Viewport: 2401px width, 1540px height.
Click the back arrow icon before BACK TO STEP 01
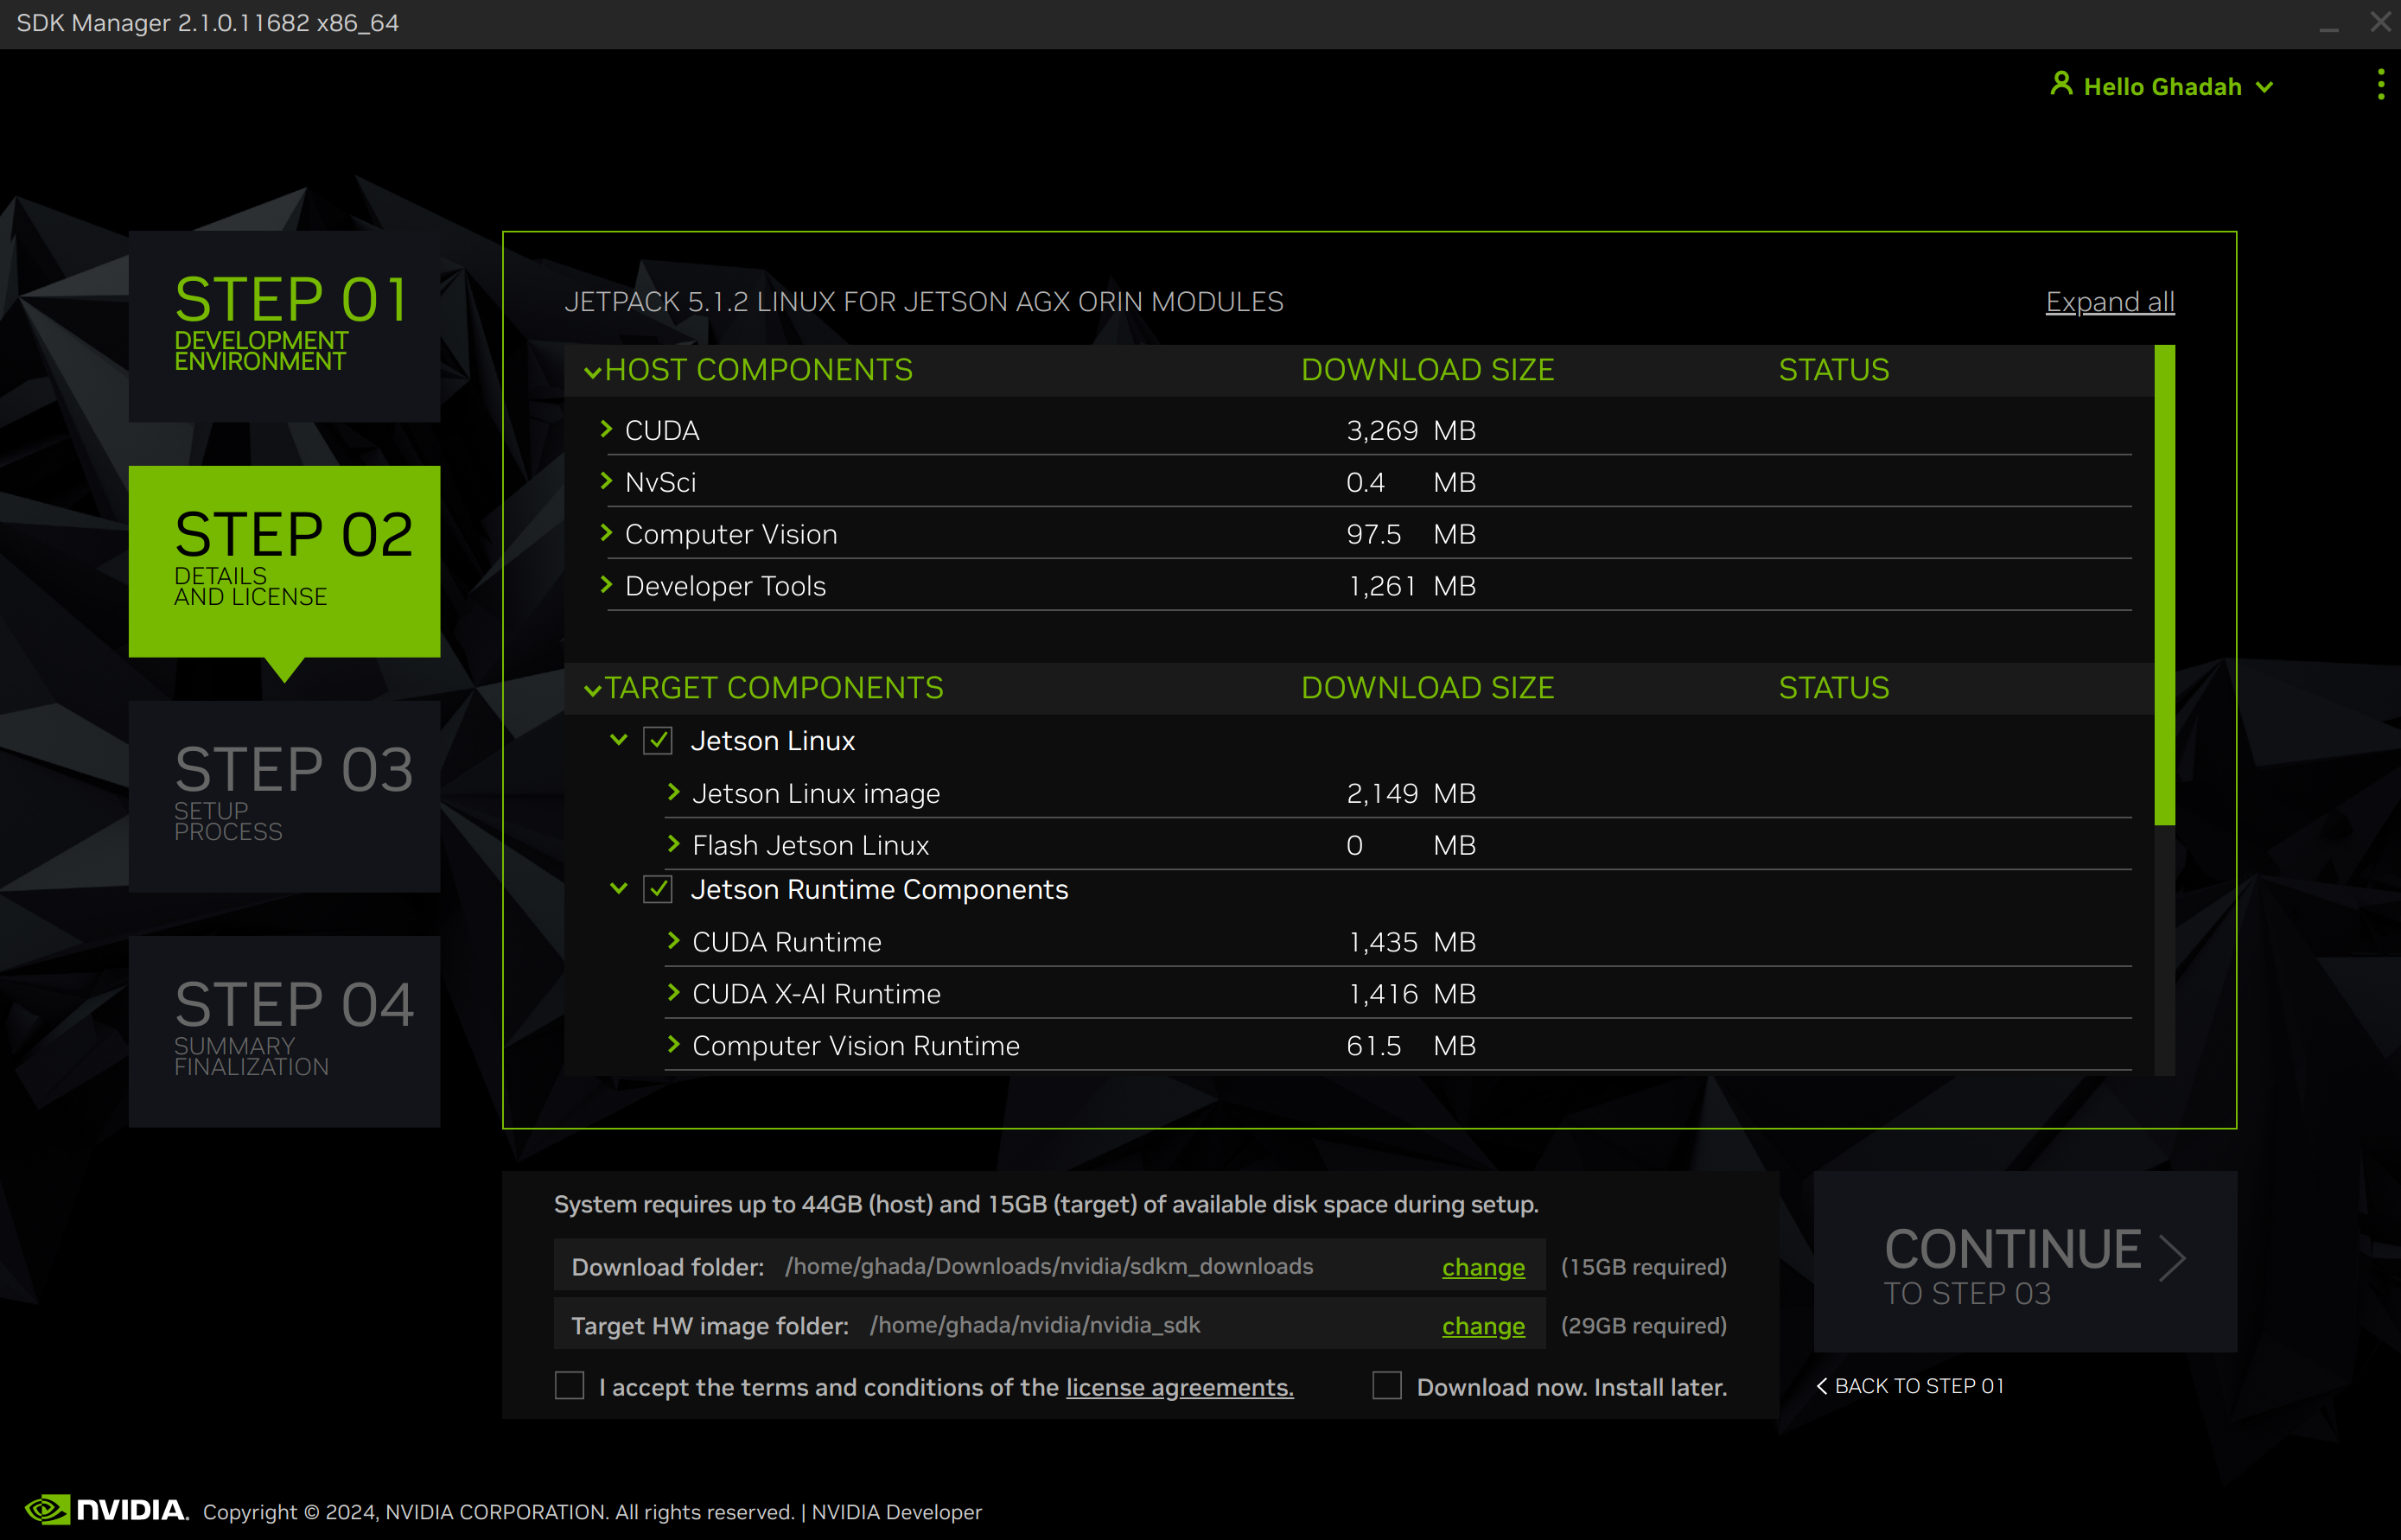click(1821, 1386)
